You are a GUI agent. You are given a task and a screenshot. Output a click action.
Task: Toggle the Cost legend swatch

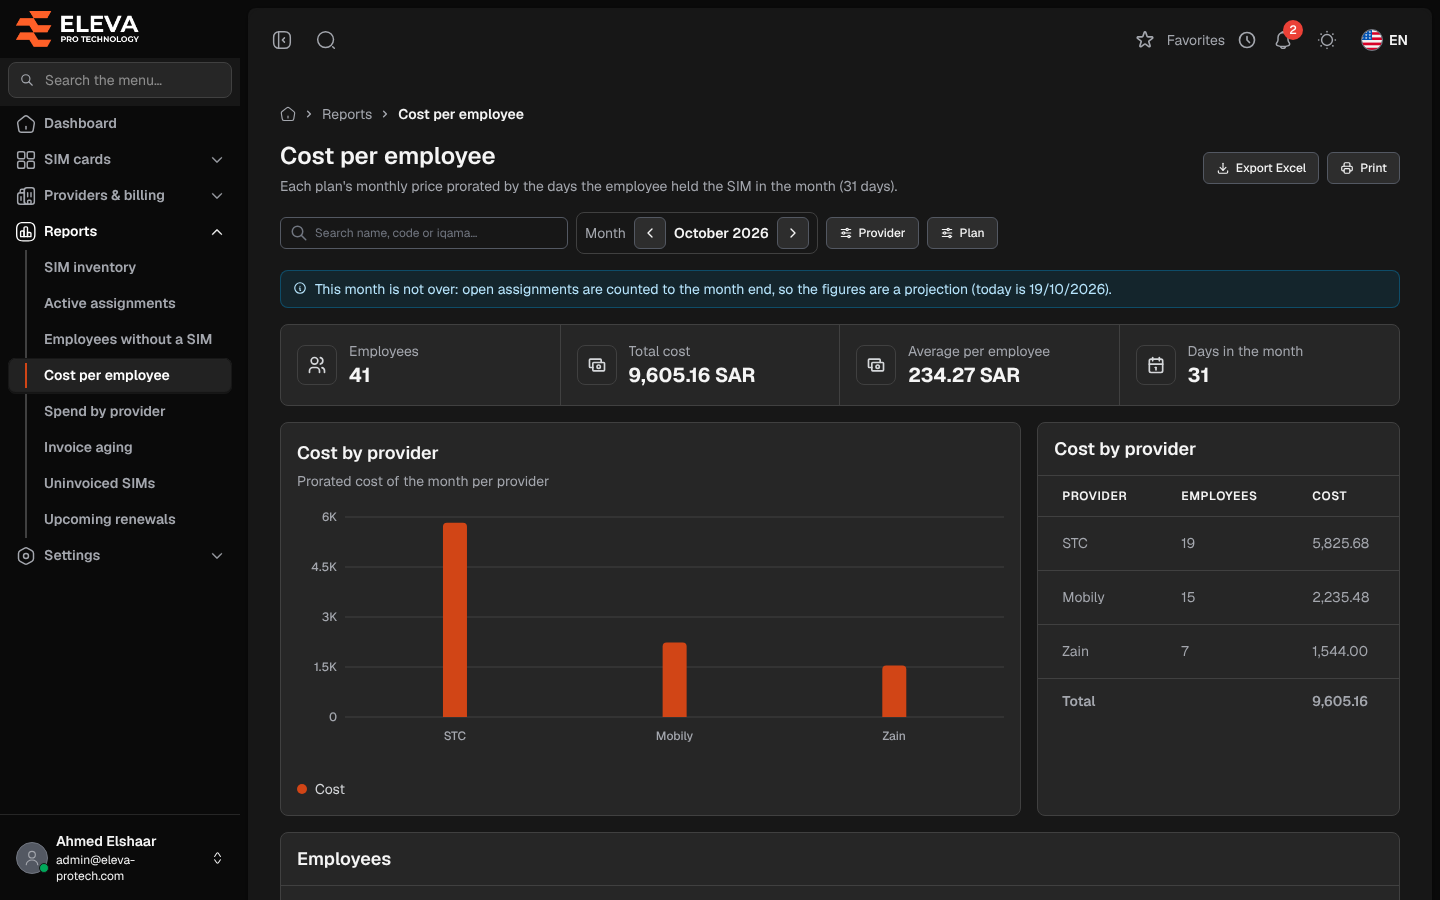click(302, 789)
